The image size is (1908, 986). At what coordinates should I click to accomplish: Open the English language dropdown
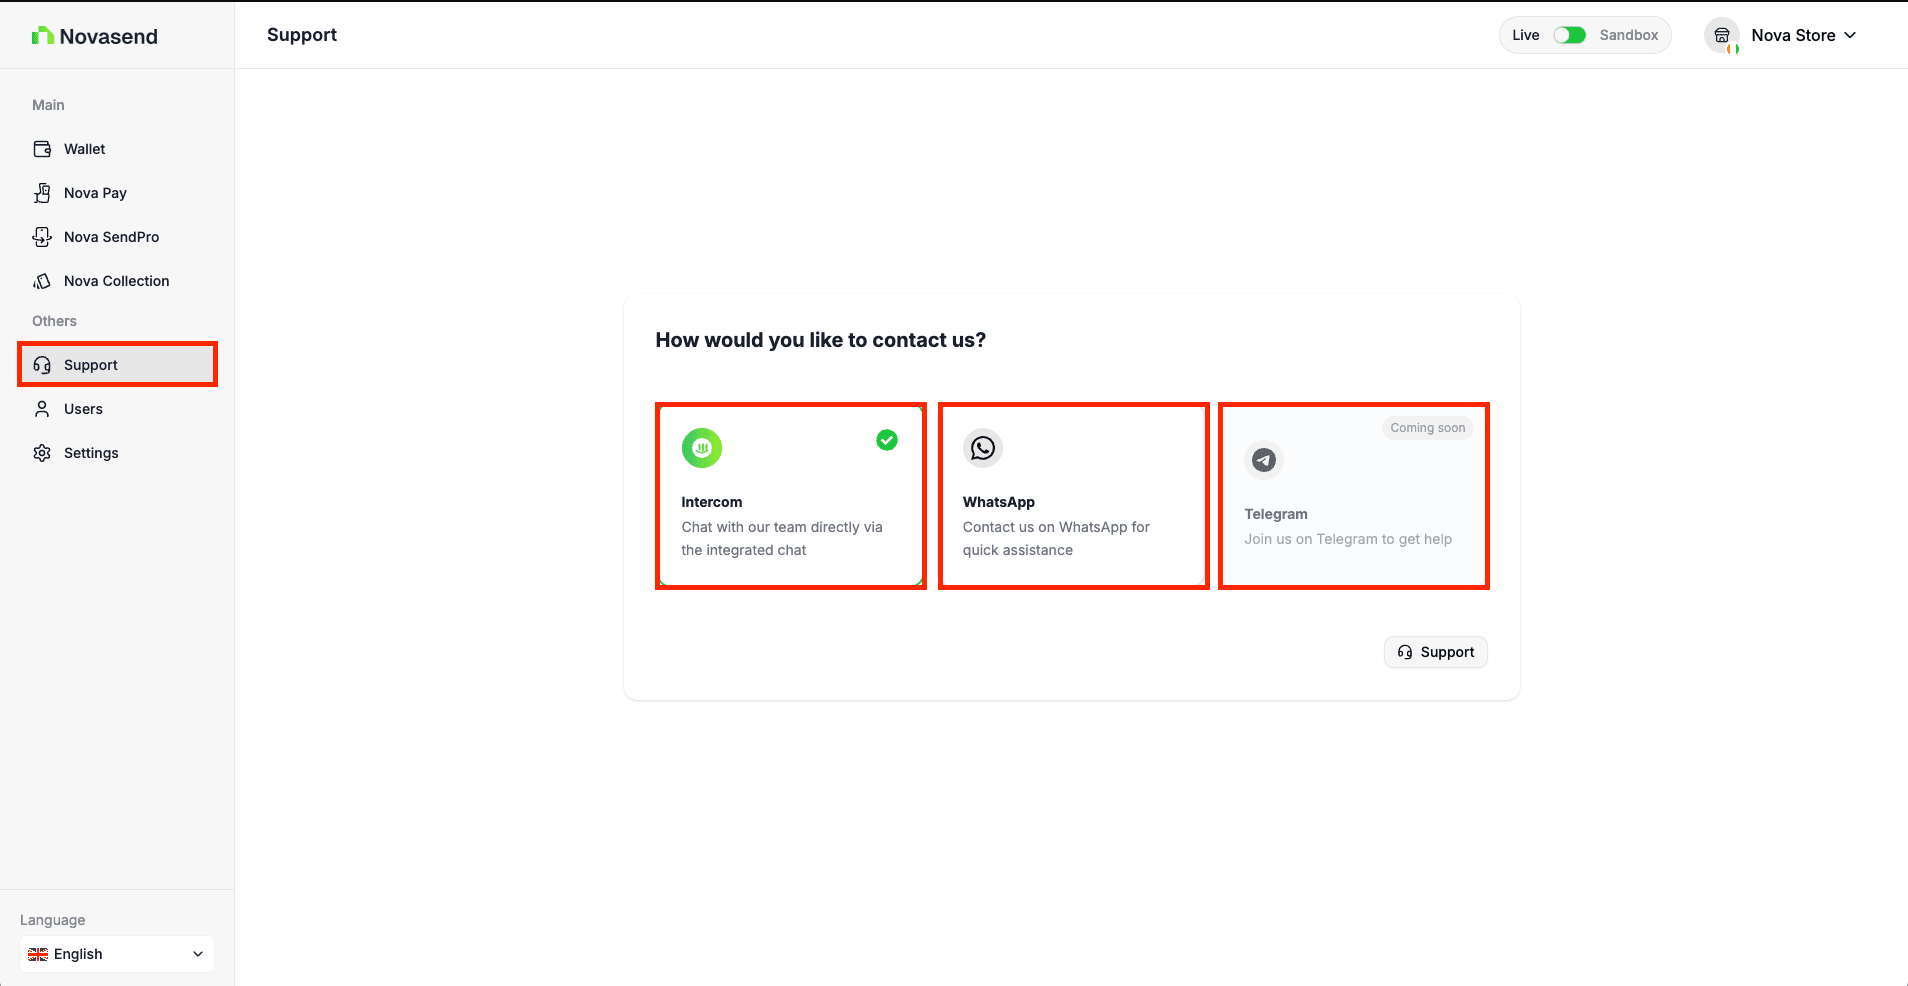[117, 954]
